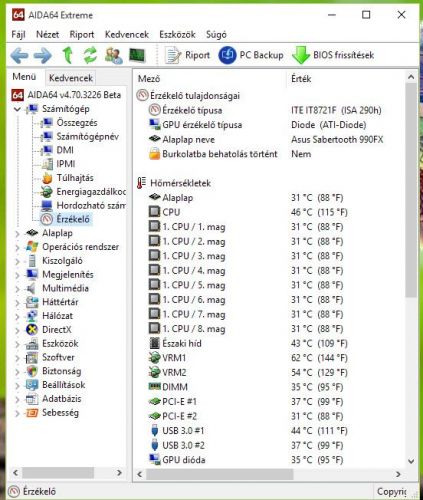Click the green Up arrow toolbar icon

(68, 55)
